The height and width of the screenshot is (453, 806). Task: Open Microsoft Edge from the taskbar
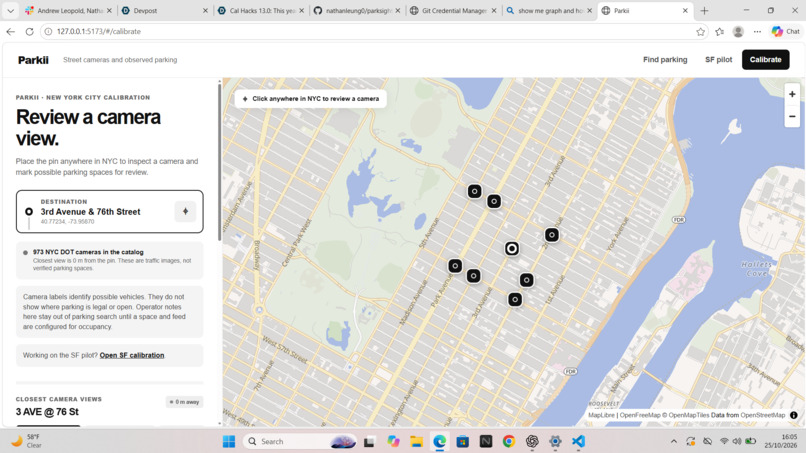439,441
